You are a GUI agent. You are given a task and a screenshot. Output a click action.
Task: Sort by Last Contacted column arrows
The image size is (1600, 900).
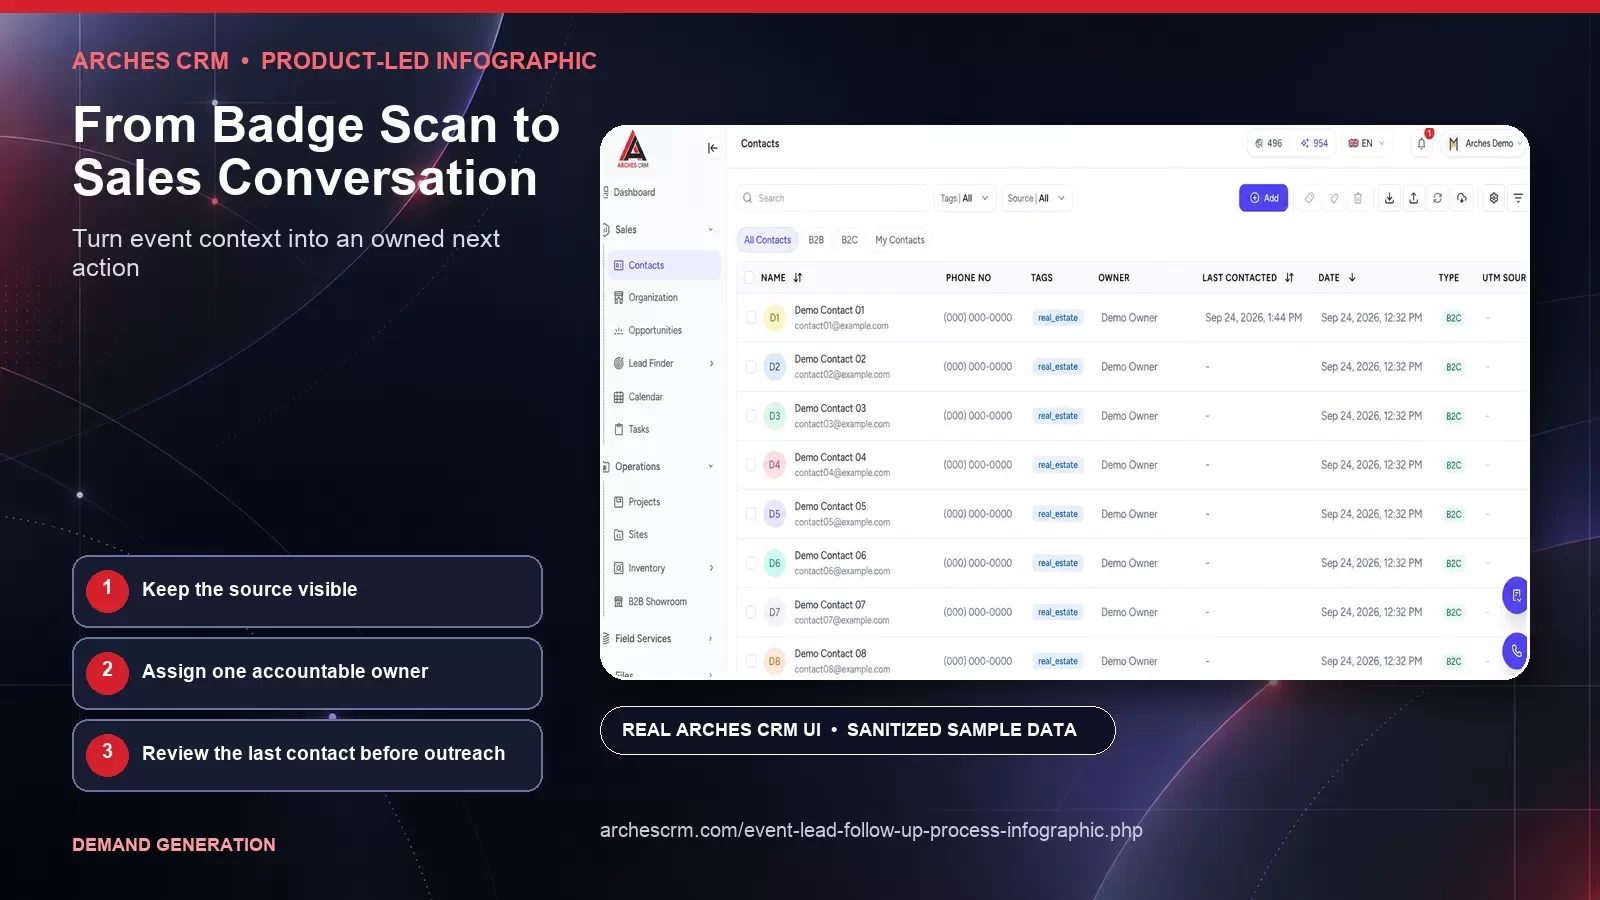pos(1289,278)
